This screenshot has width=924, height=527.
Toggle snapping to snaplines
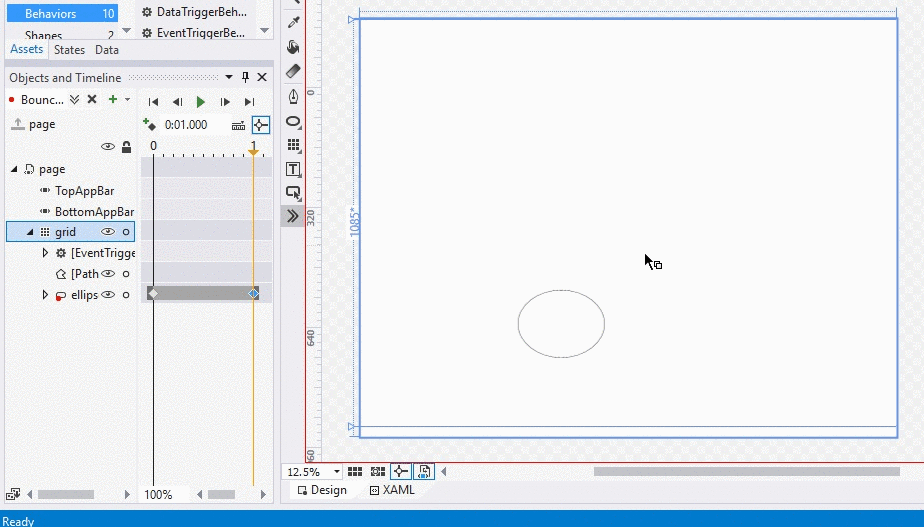(401, 471)
